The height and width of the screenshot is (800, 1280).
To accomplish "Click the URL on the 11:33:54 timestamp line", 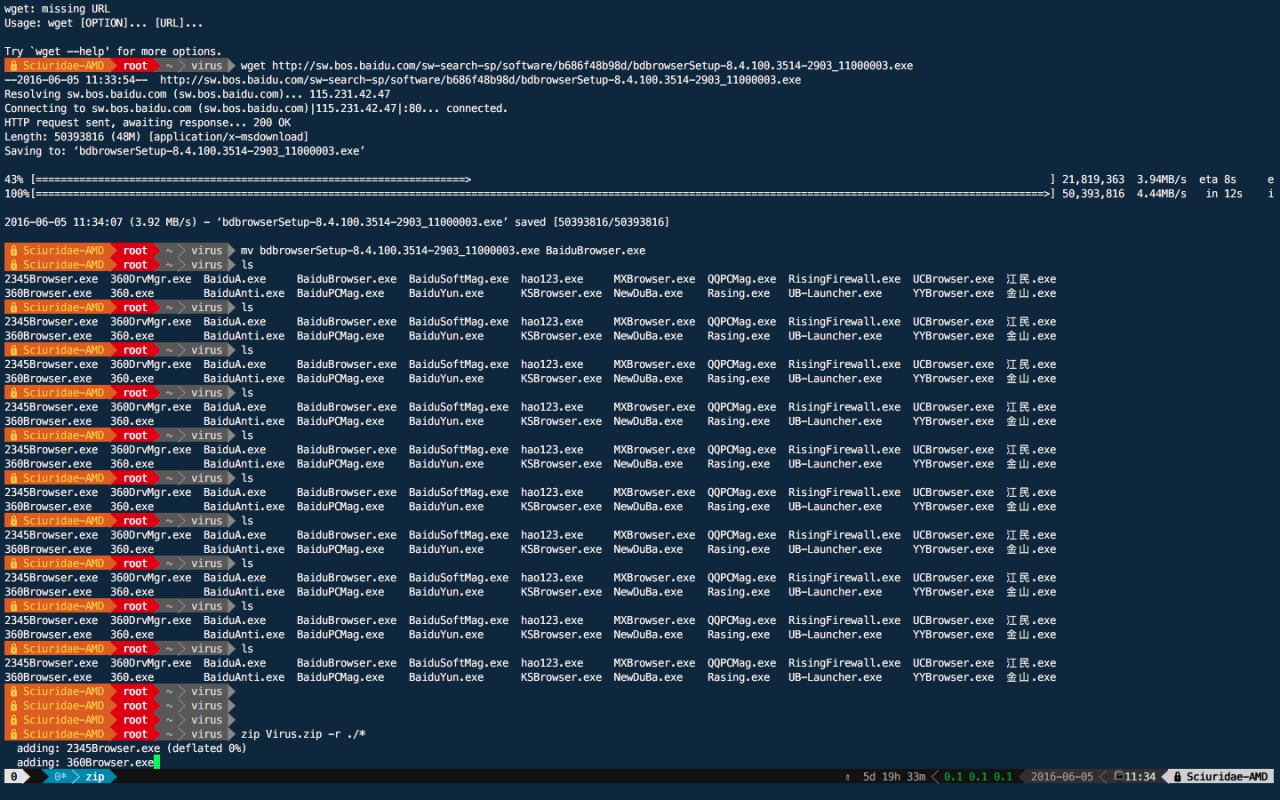I will coord(480,80).
